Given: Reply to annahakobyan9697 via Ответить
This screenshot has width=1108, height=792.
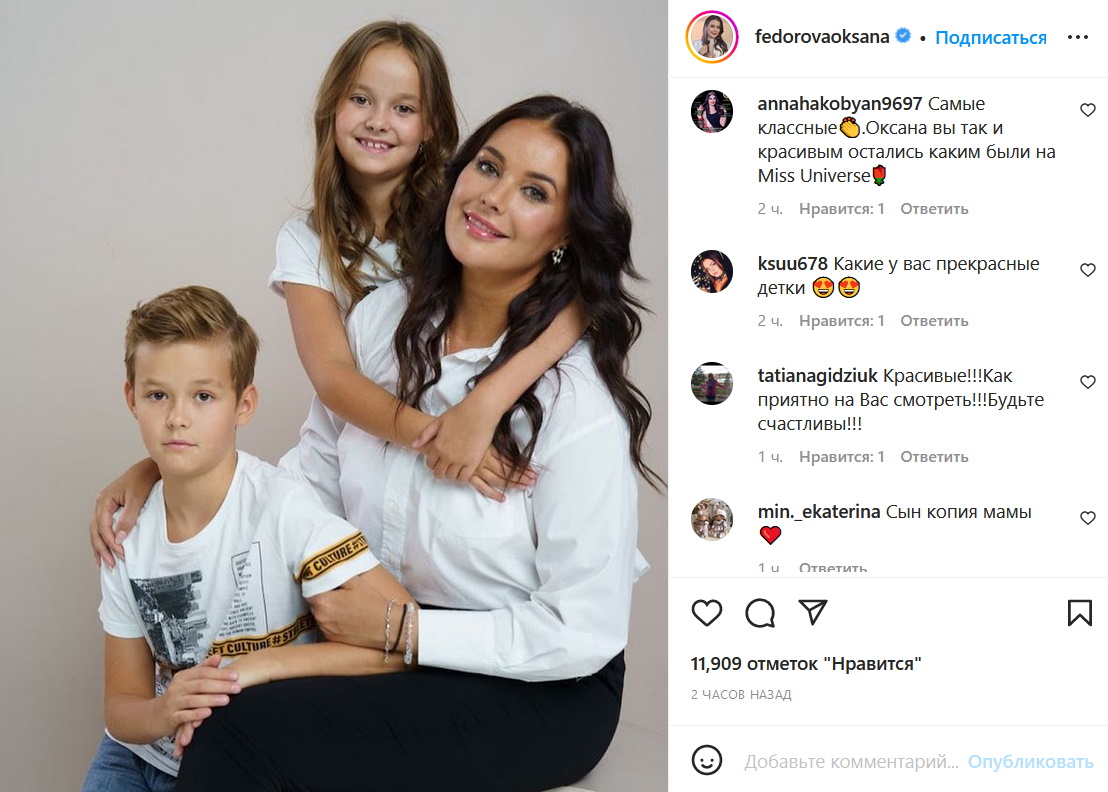Looking at the screenshot, I should point(934,209).
